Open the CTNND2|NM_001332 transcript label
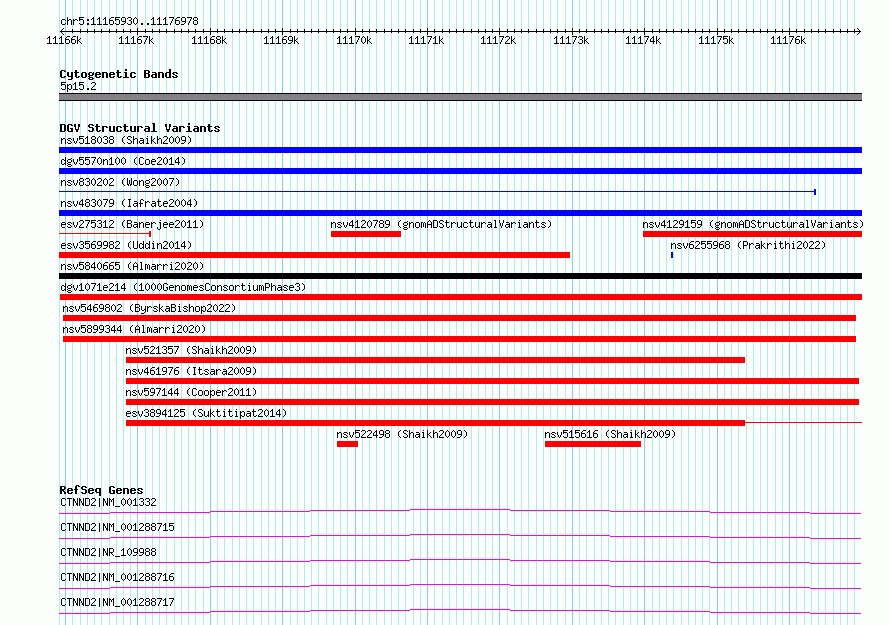This screenshot has width=890, height=625. tap(108, 502)
